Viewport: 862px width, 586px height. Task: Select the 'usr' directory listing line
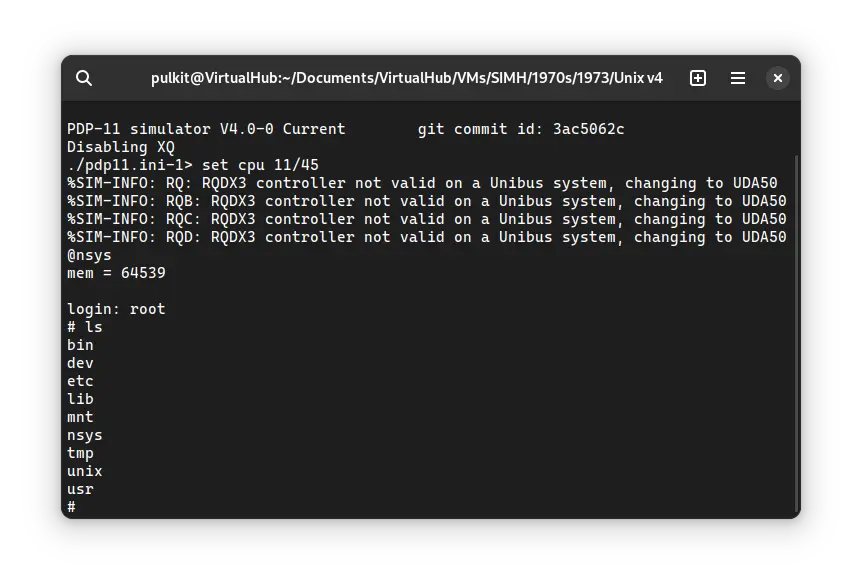tap(80, 489)
